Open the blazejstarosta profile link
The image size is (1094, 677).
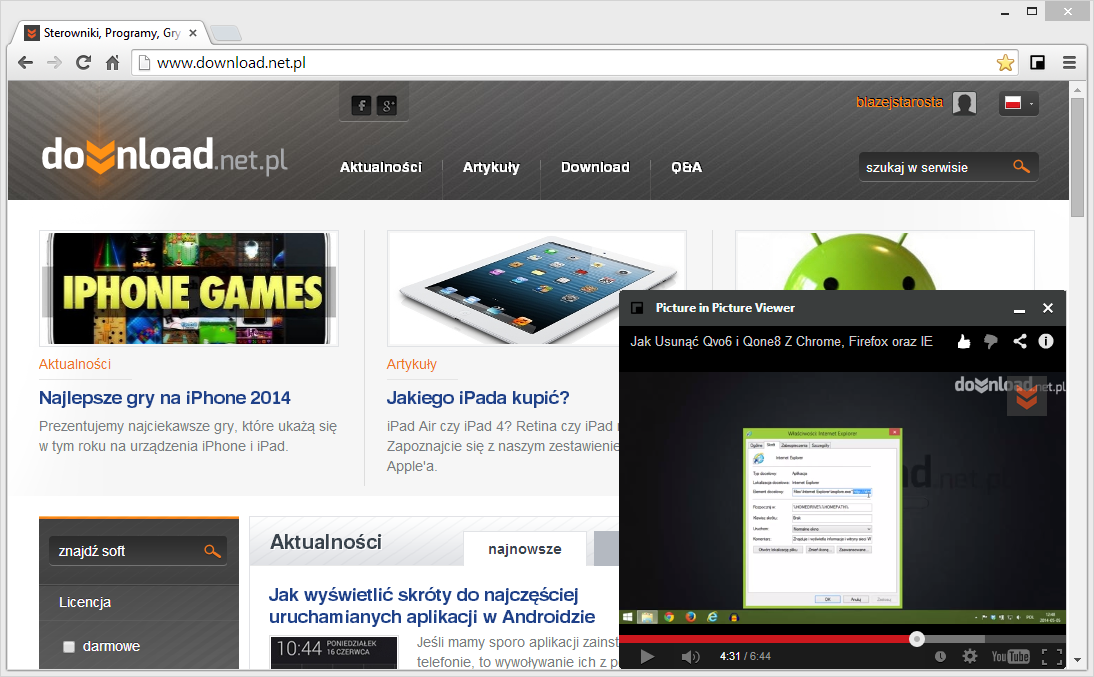899,102
